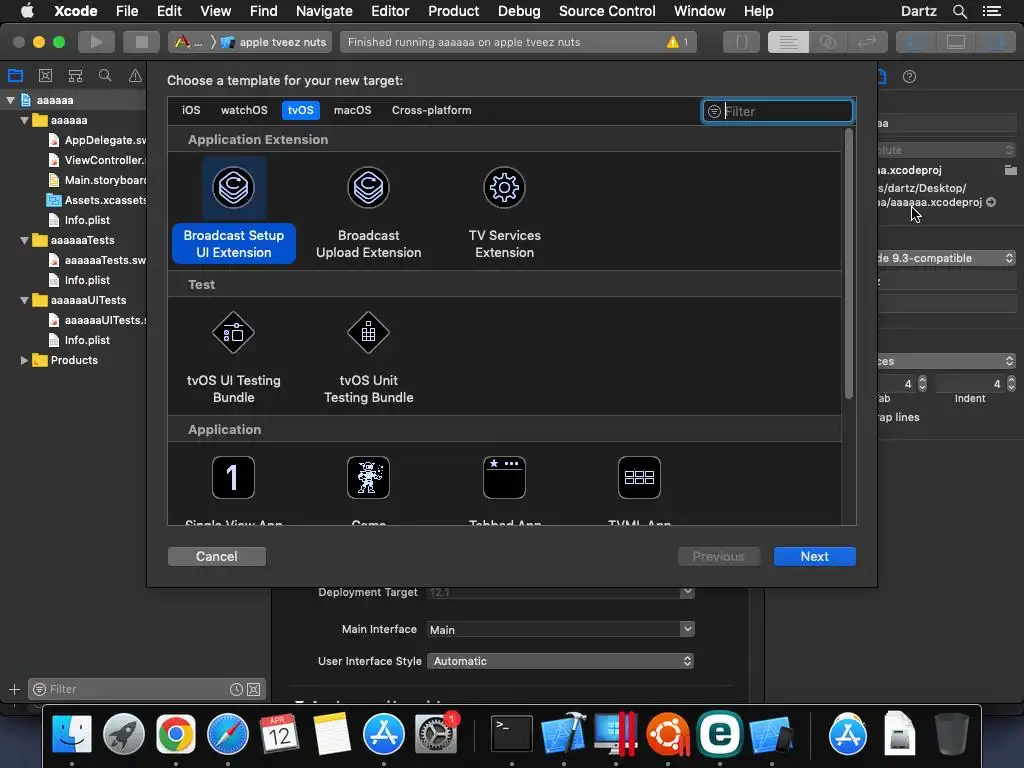The image size is (1024, 768).
Task: Show the standard editor layout button
Action: pyautogui.click(x=788, y=42)
